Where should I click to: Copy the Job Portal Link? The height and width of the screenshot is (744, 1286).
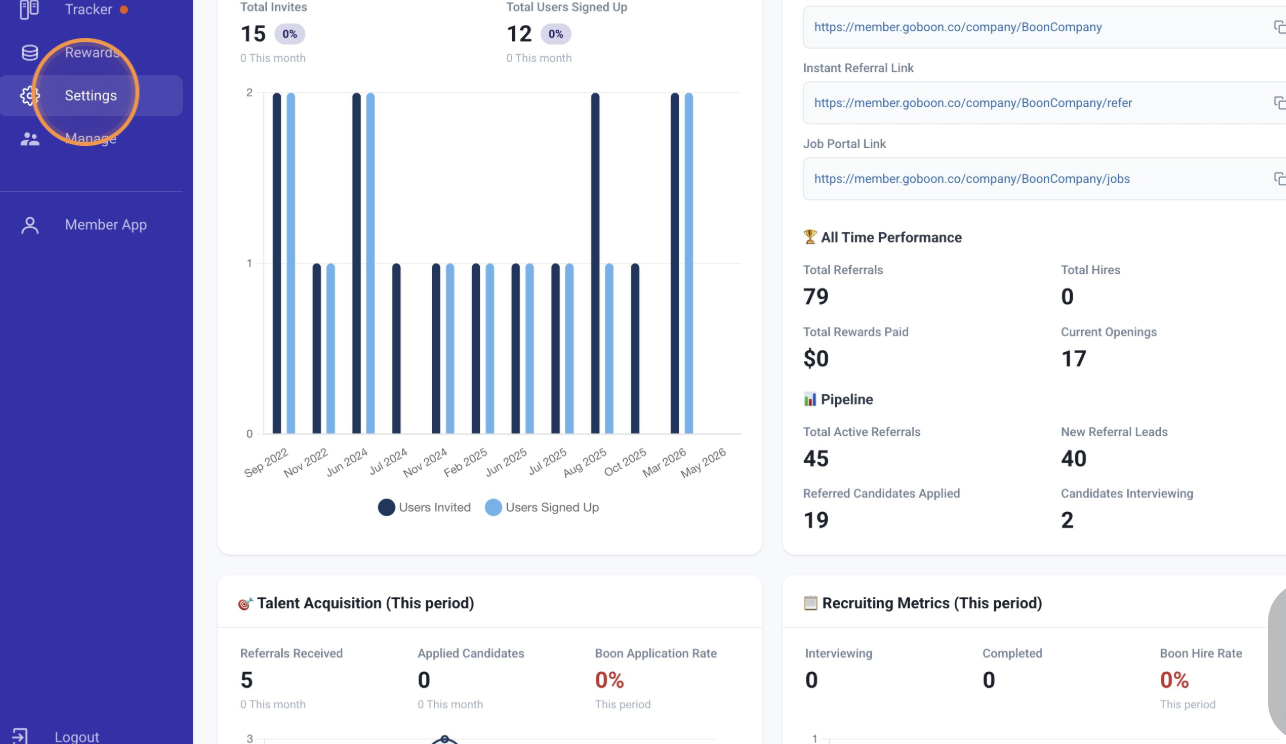pyautogui.click(x=1279, y=179)
